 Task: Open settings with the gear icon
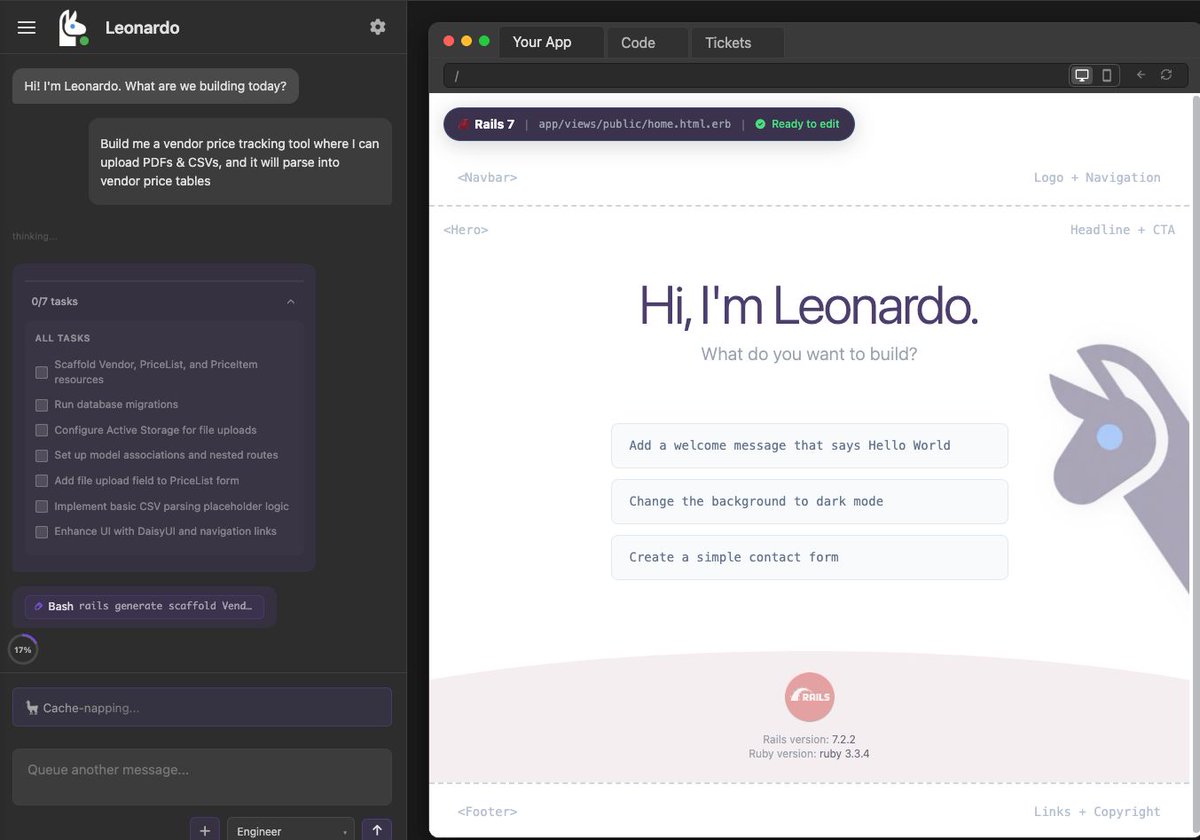[377, 27]
